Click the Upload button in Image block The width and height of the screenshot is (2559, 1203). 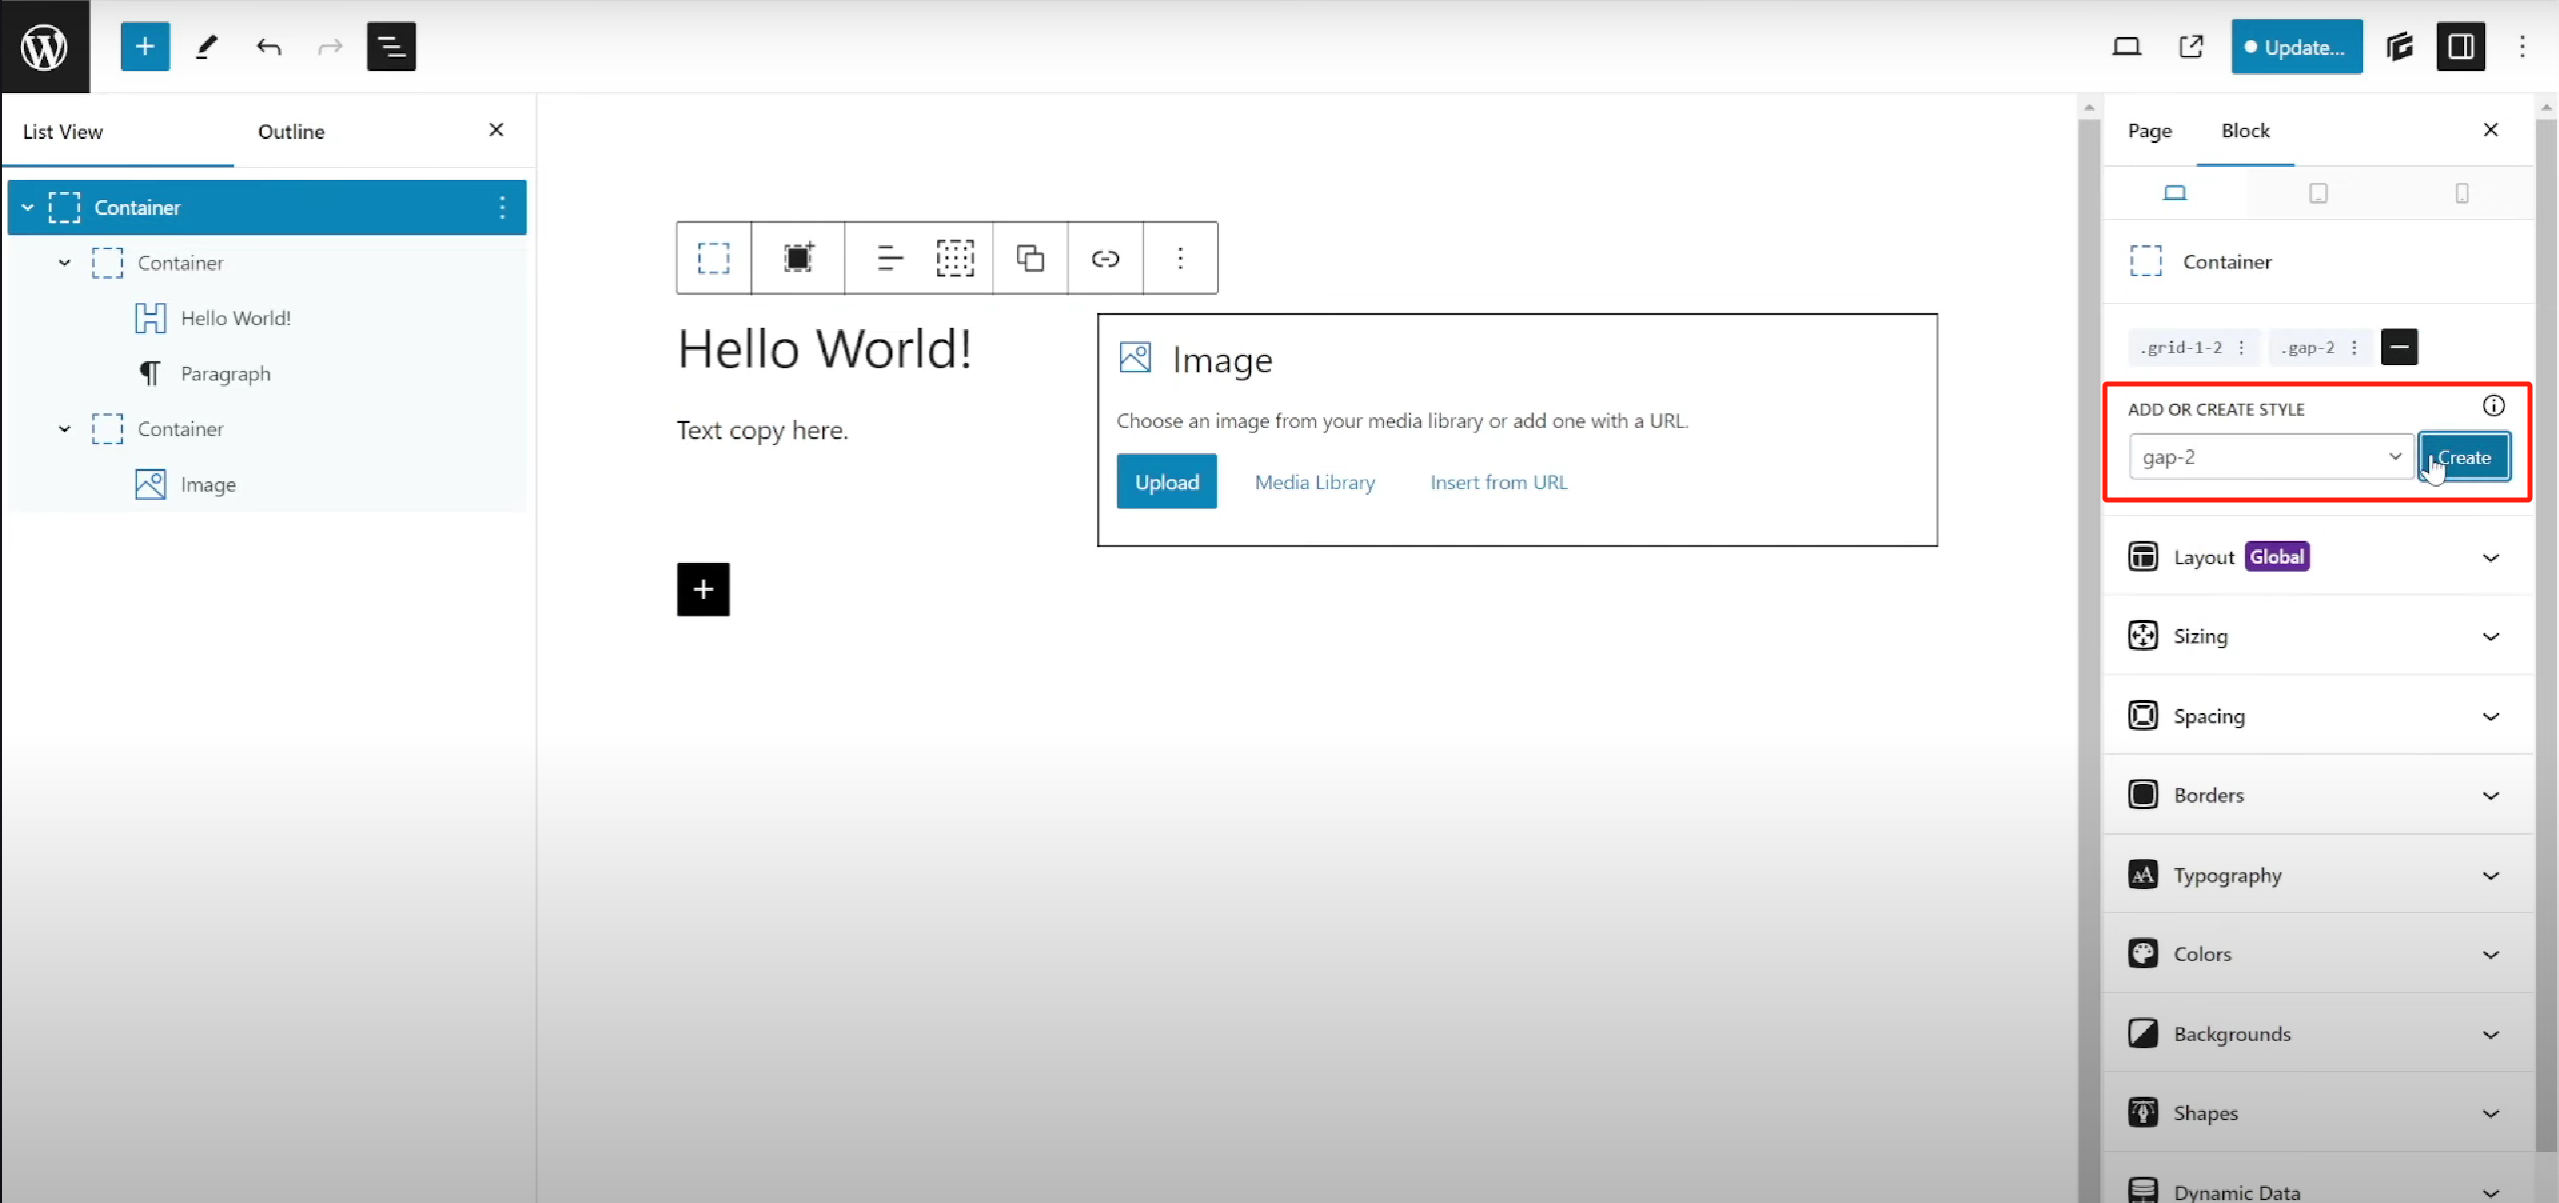pos(1166,482)
